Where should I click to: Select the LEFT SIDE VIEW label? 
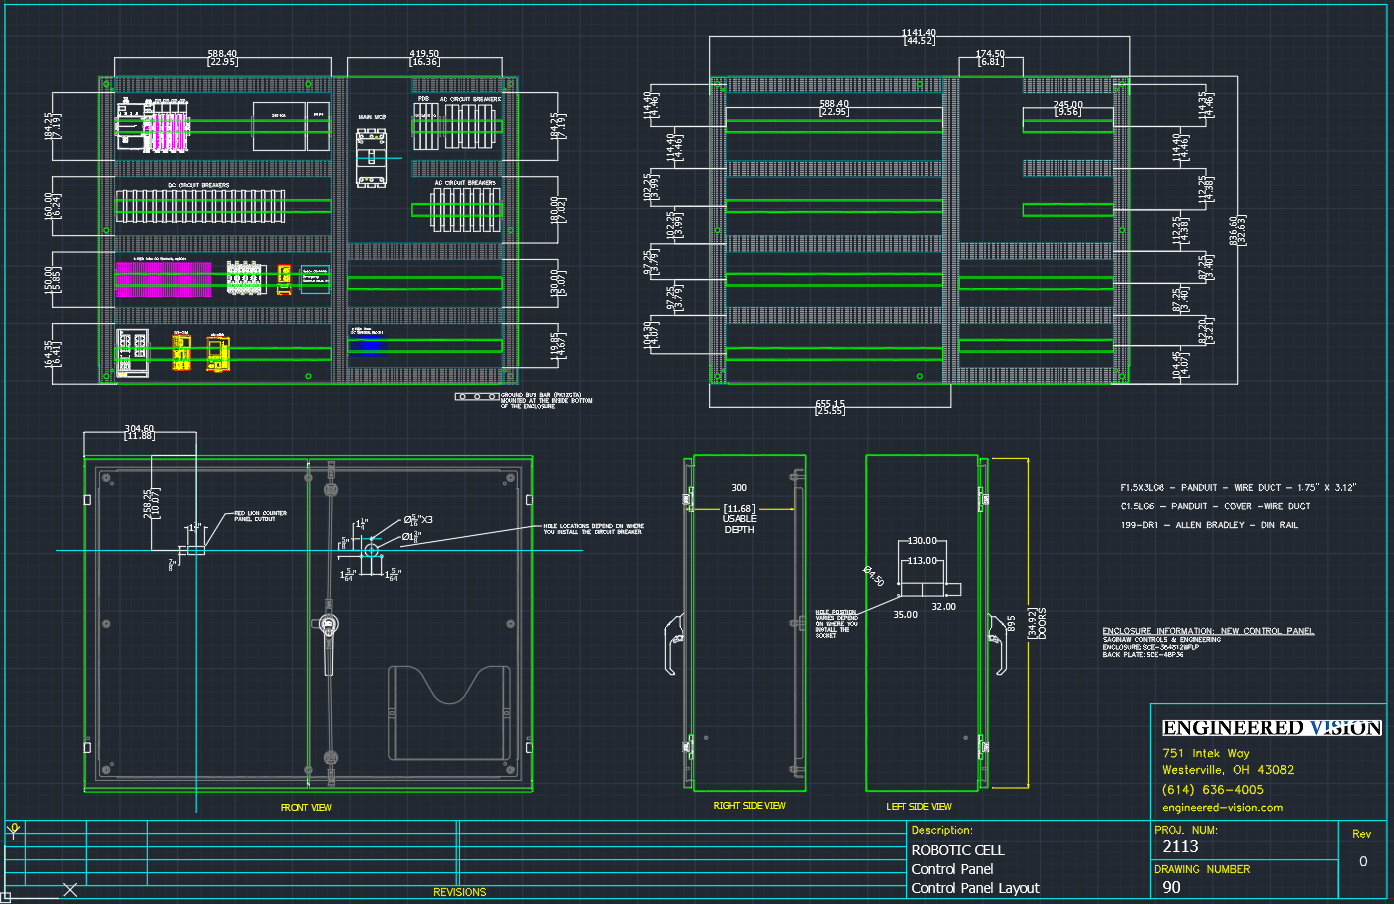click(x=918, y=806)
